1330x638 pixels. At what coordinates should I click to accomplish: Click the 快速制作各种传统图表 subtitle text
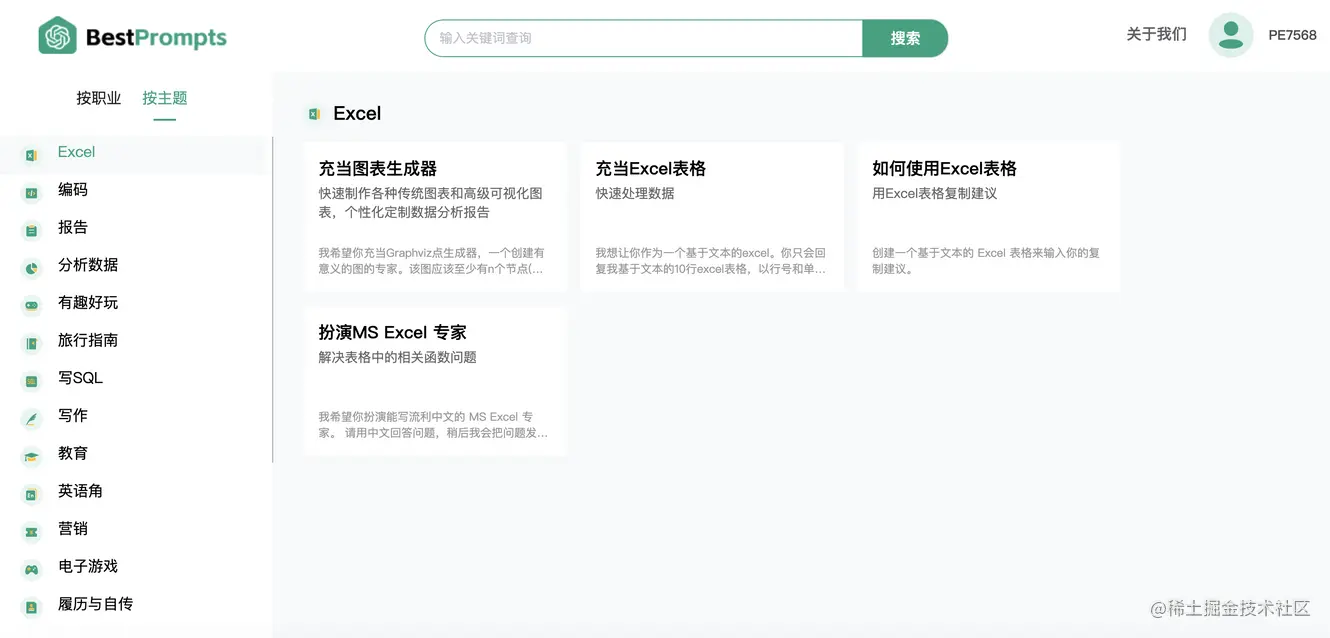(x=431, y=203)
